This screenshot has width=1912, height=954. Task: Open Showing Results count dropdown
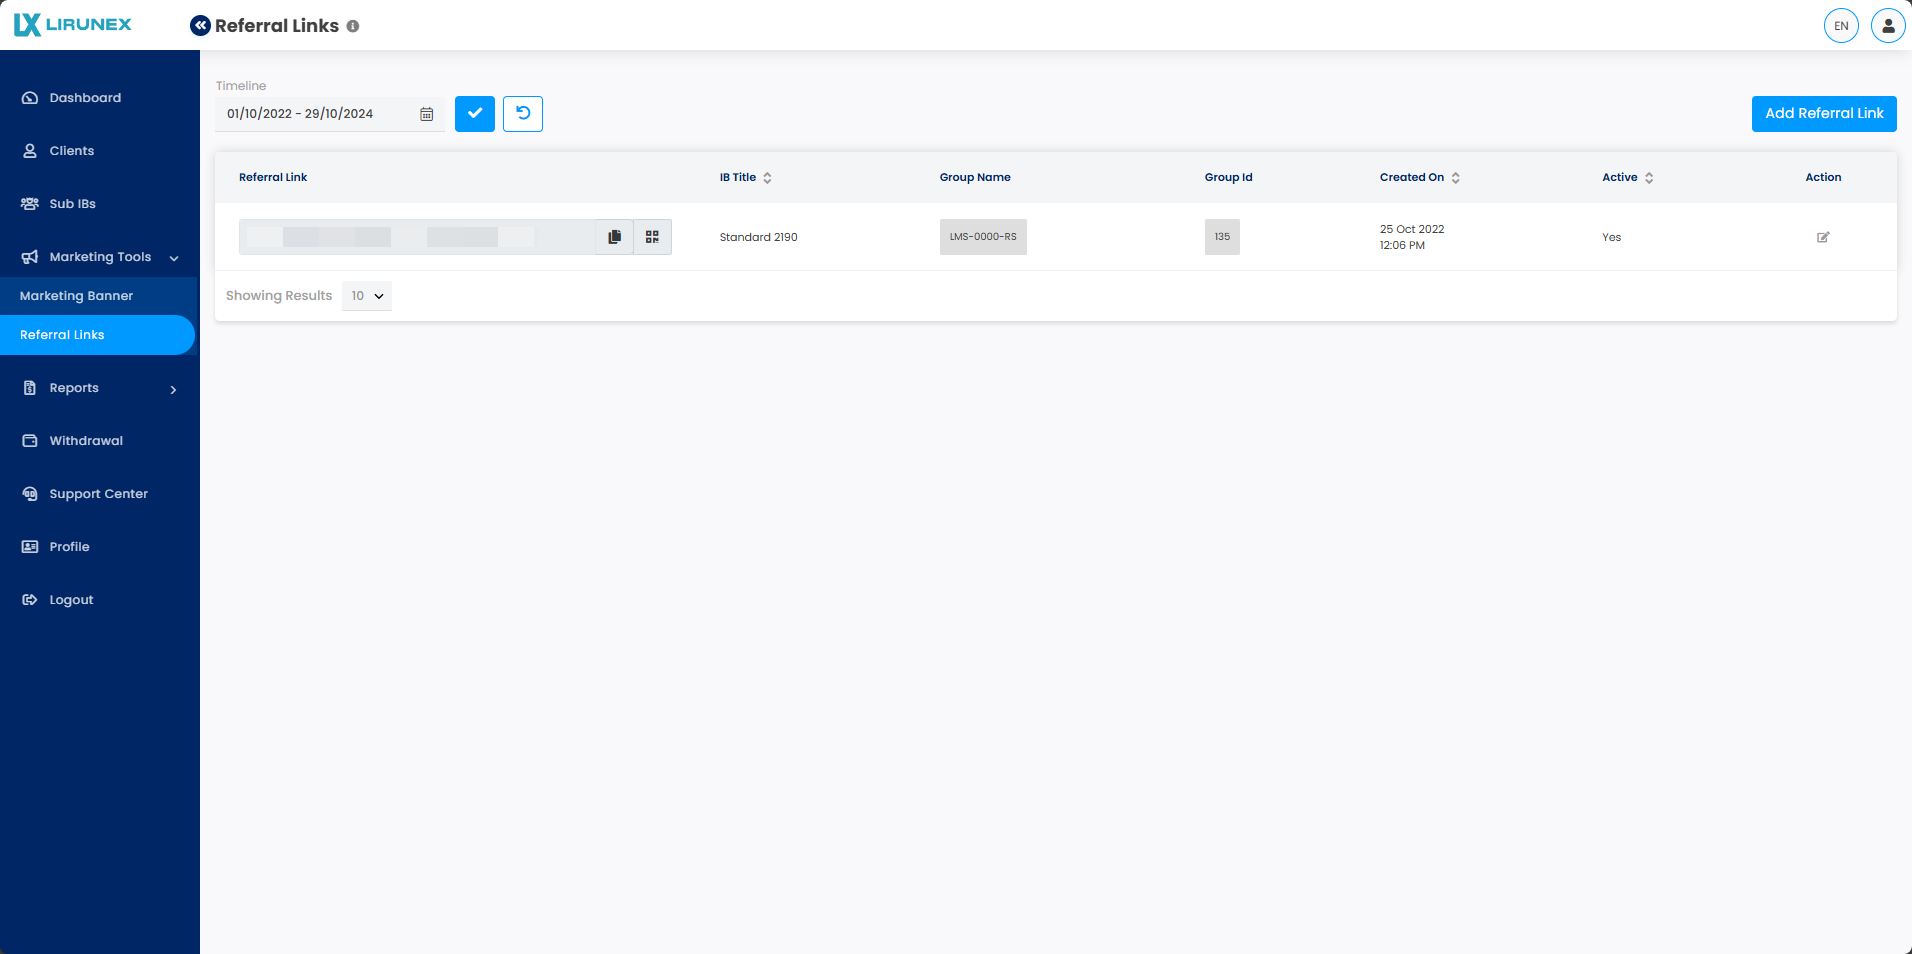[x=367, y=296]
